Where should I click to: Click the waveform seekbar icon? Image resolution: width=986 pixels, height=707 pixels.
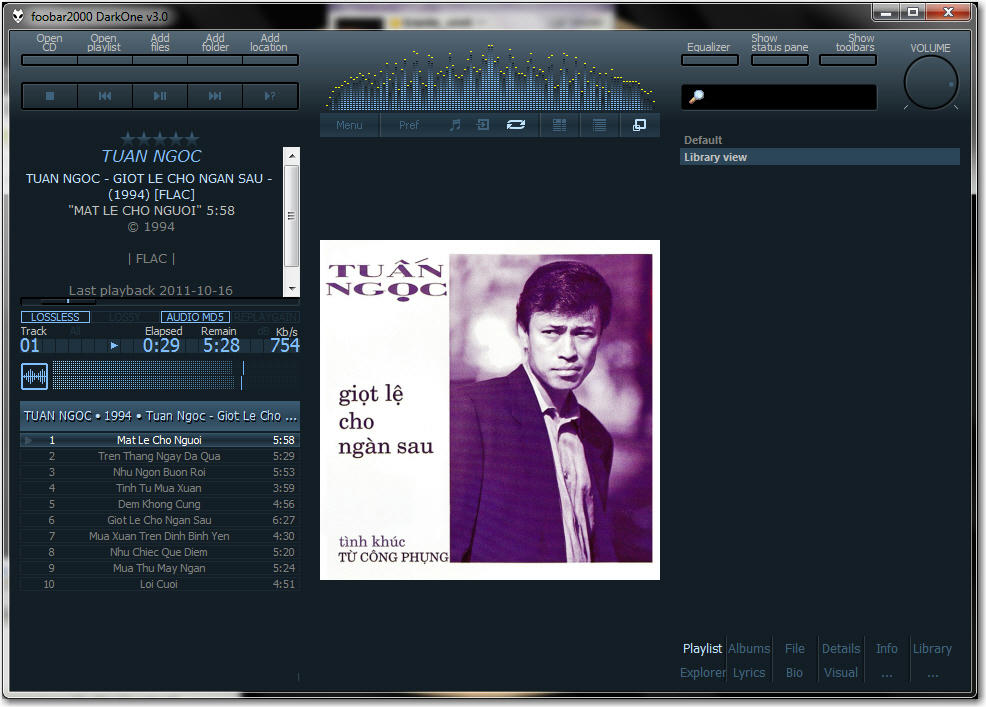click(35, 376)
